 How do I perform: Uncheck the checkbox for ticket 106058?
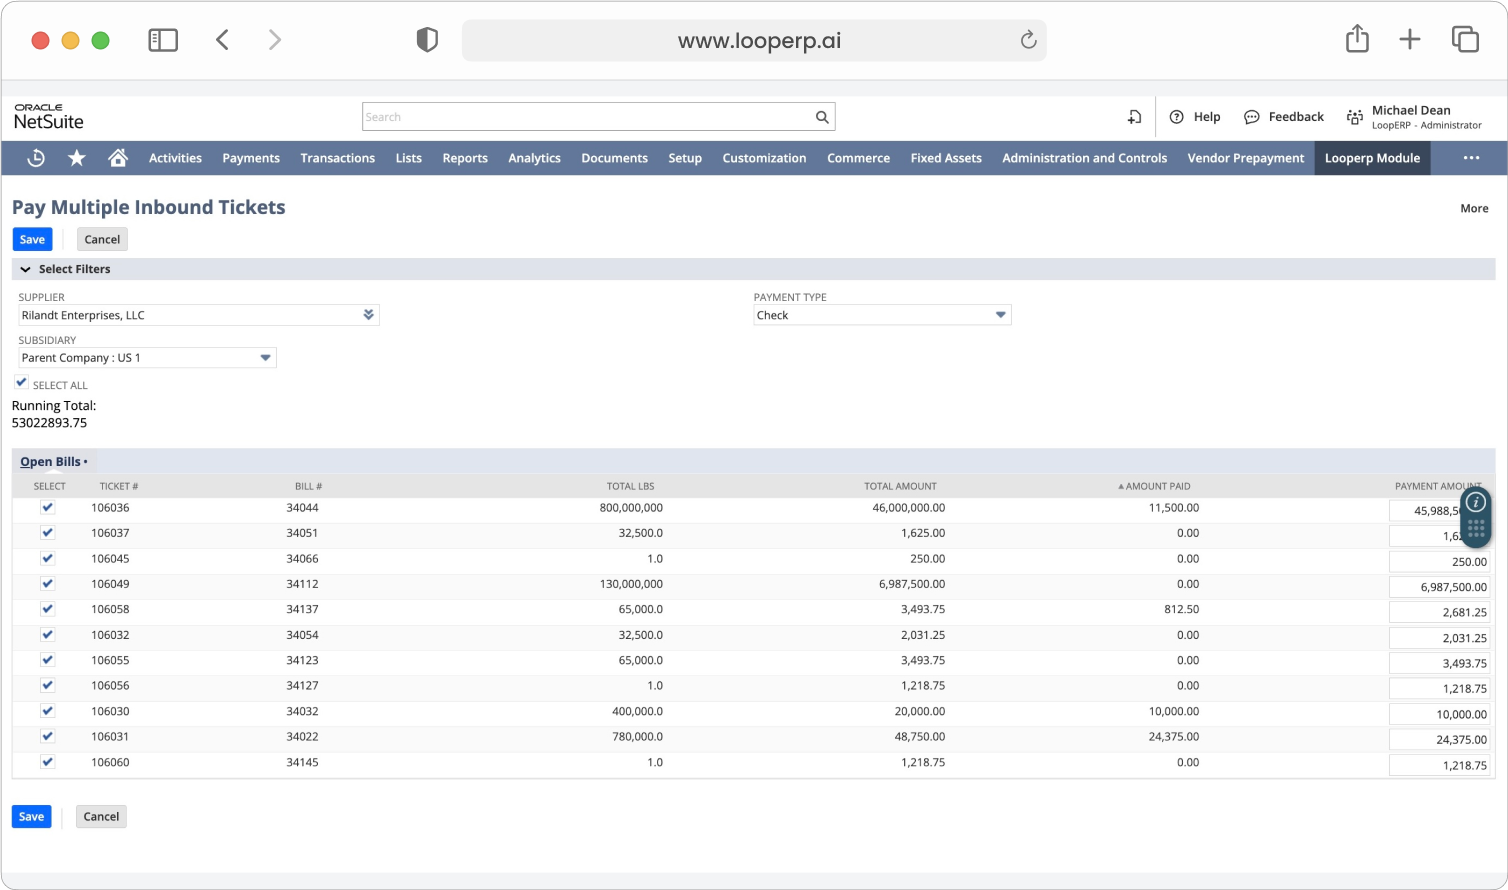(47, 609)
